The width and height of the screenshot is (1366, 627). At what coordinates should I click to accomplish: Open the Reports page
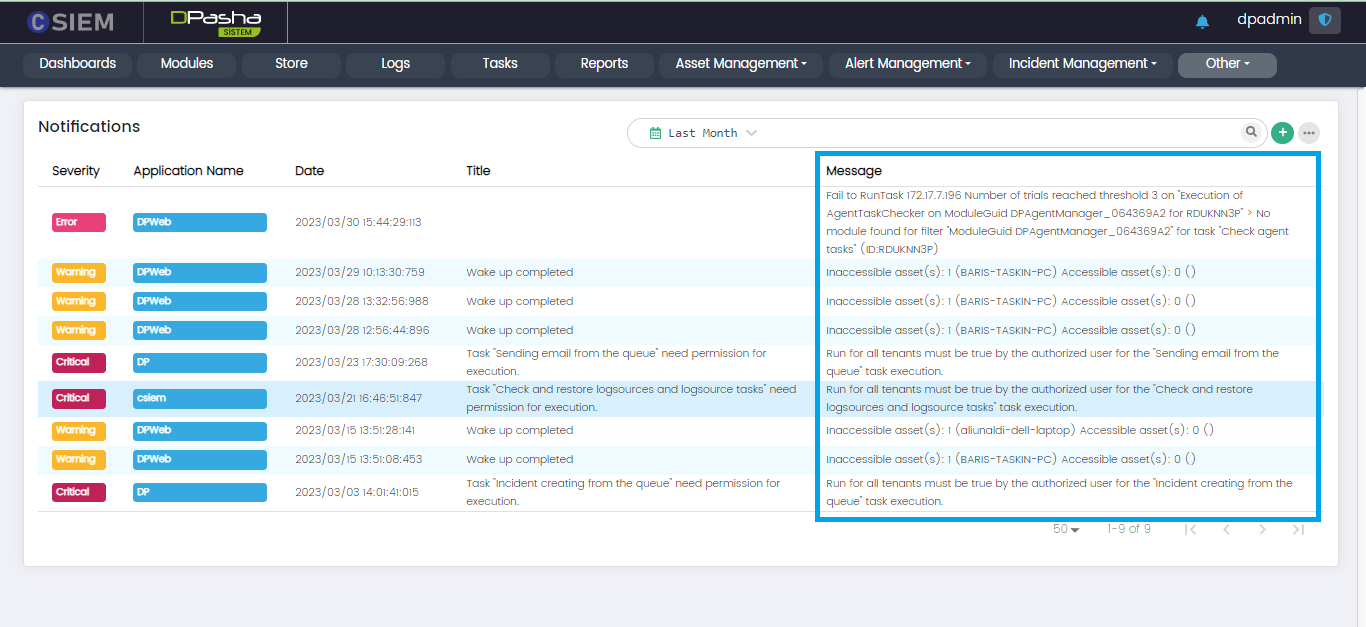(604, 64)
